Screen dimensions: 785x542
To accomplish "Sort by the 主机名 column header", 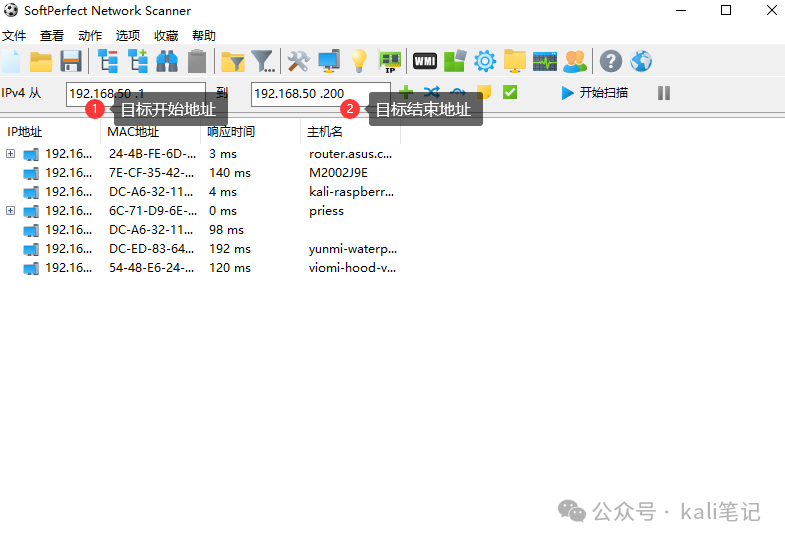I will 351,132.
